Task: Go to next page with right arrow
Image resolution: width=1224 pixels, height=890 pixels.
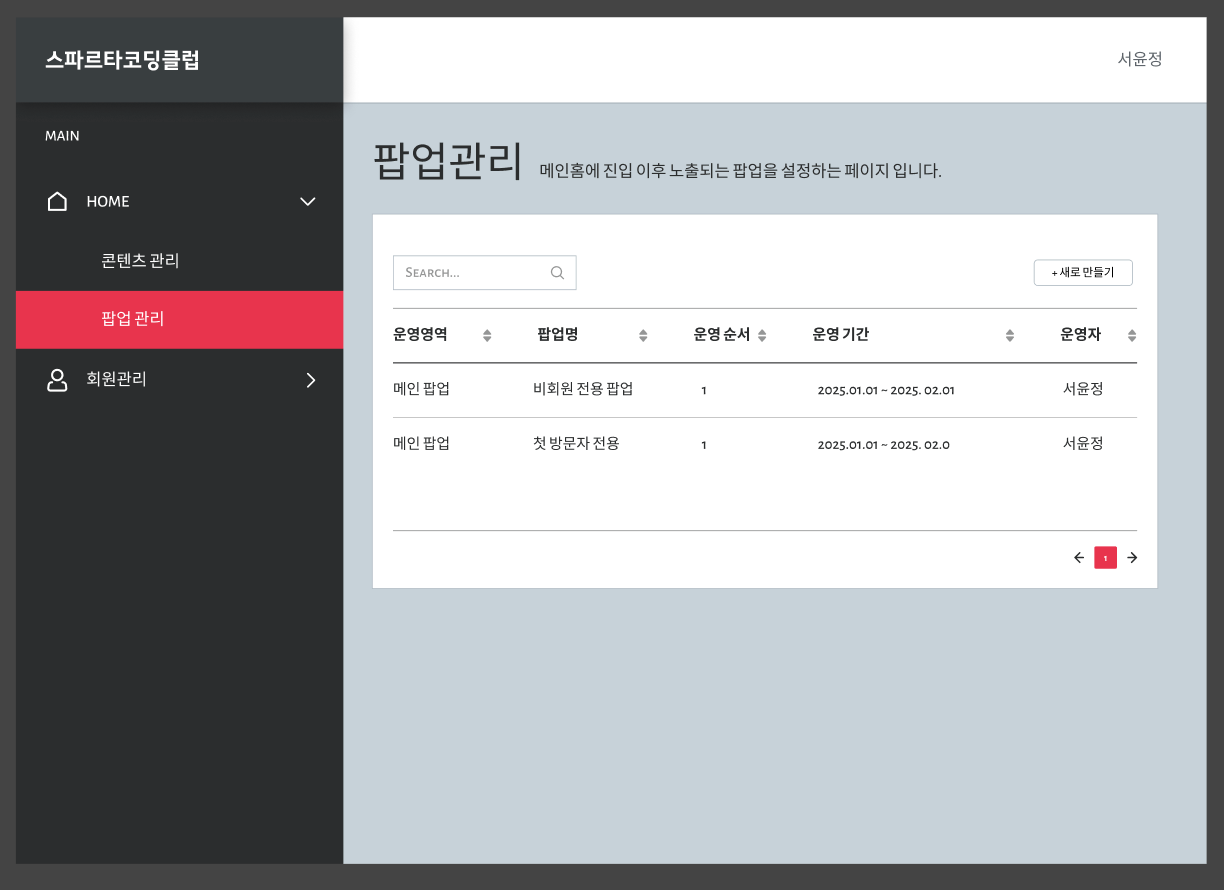Action: 1132,558
